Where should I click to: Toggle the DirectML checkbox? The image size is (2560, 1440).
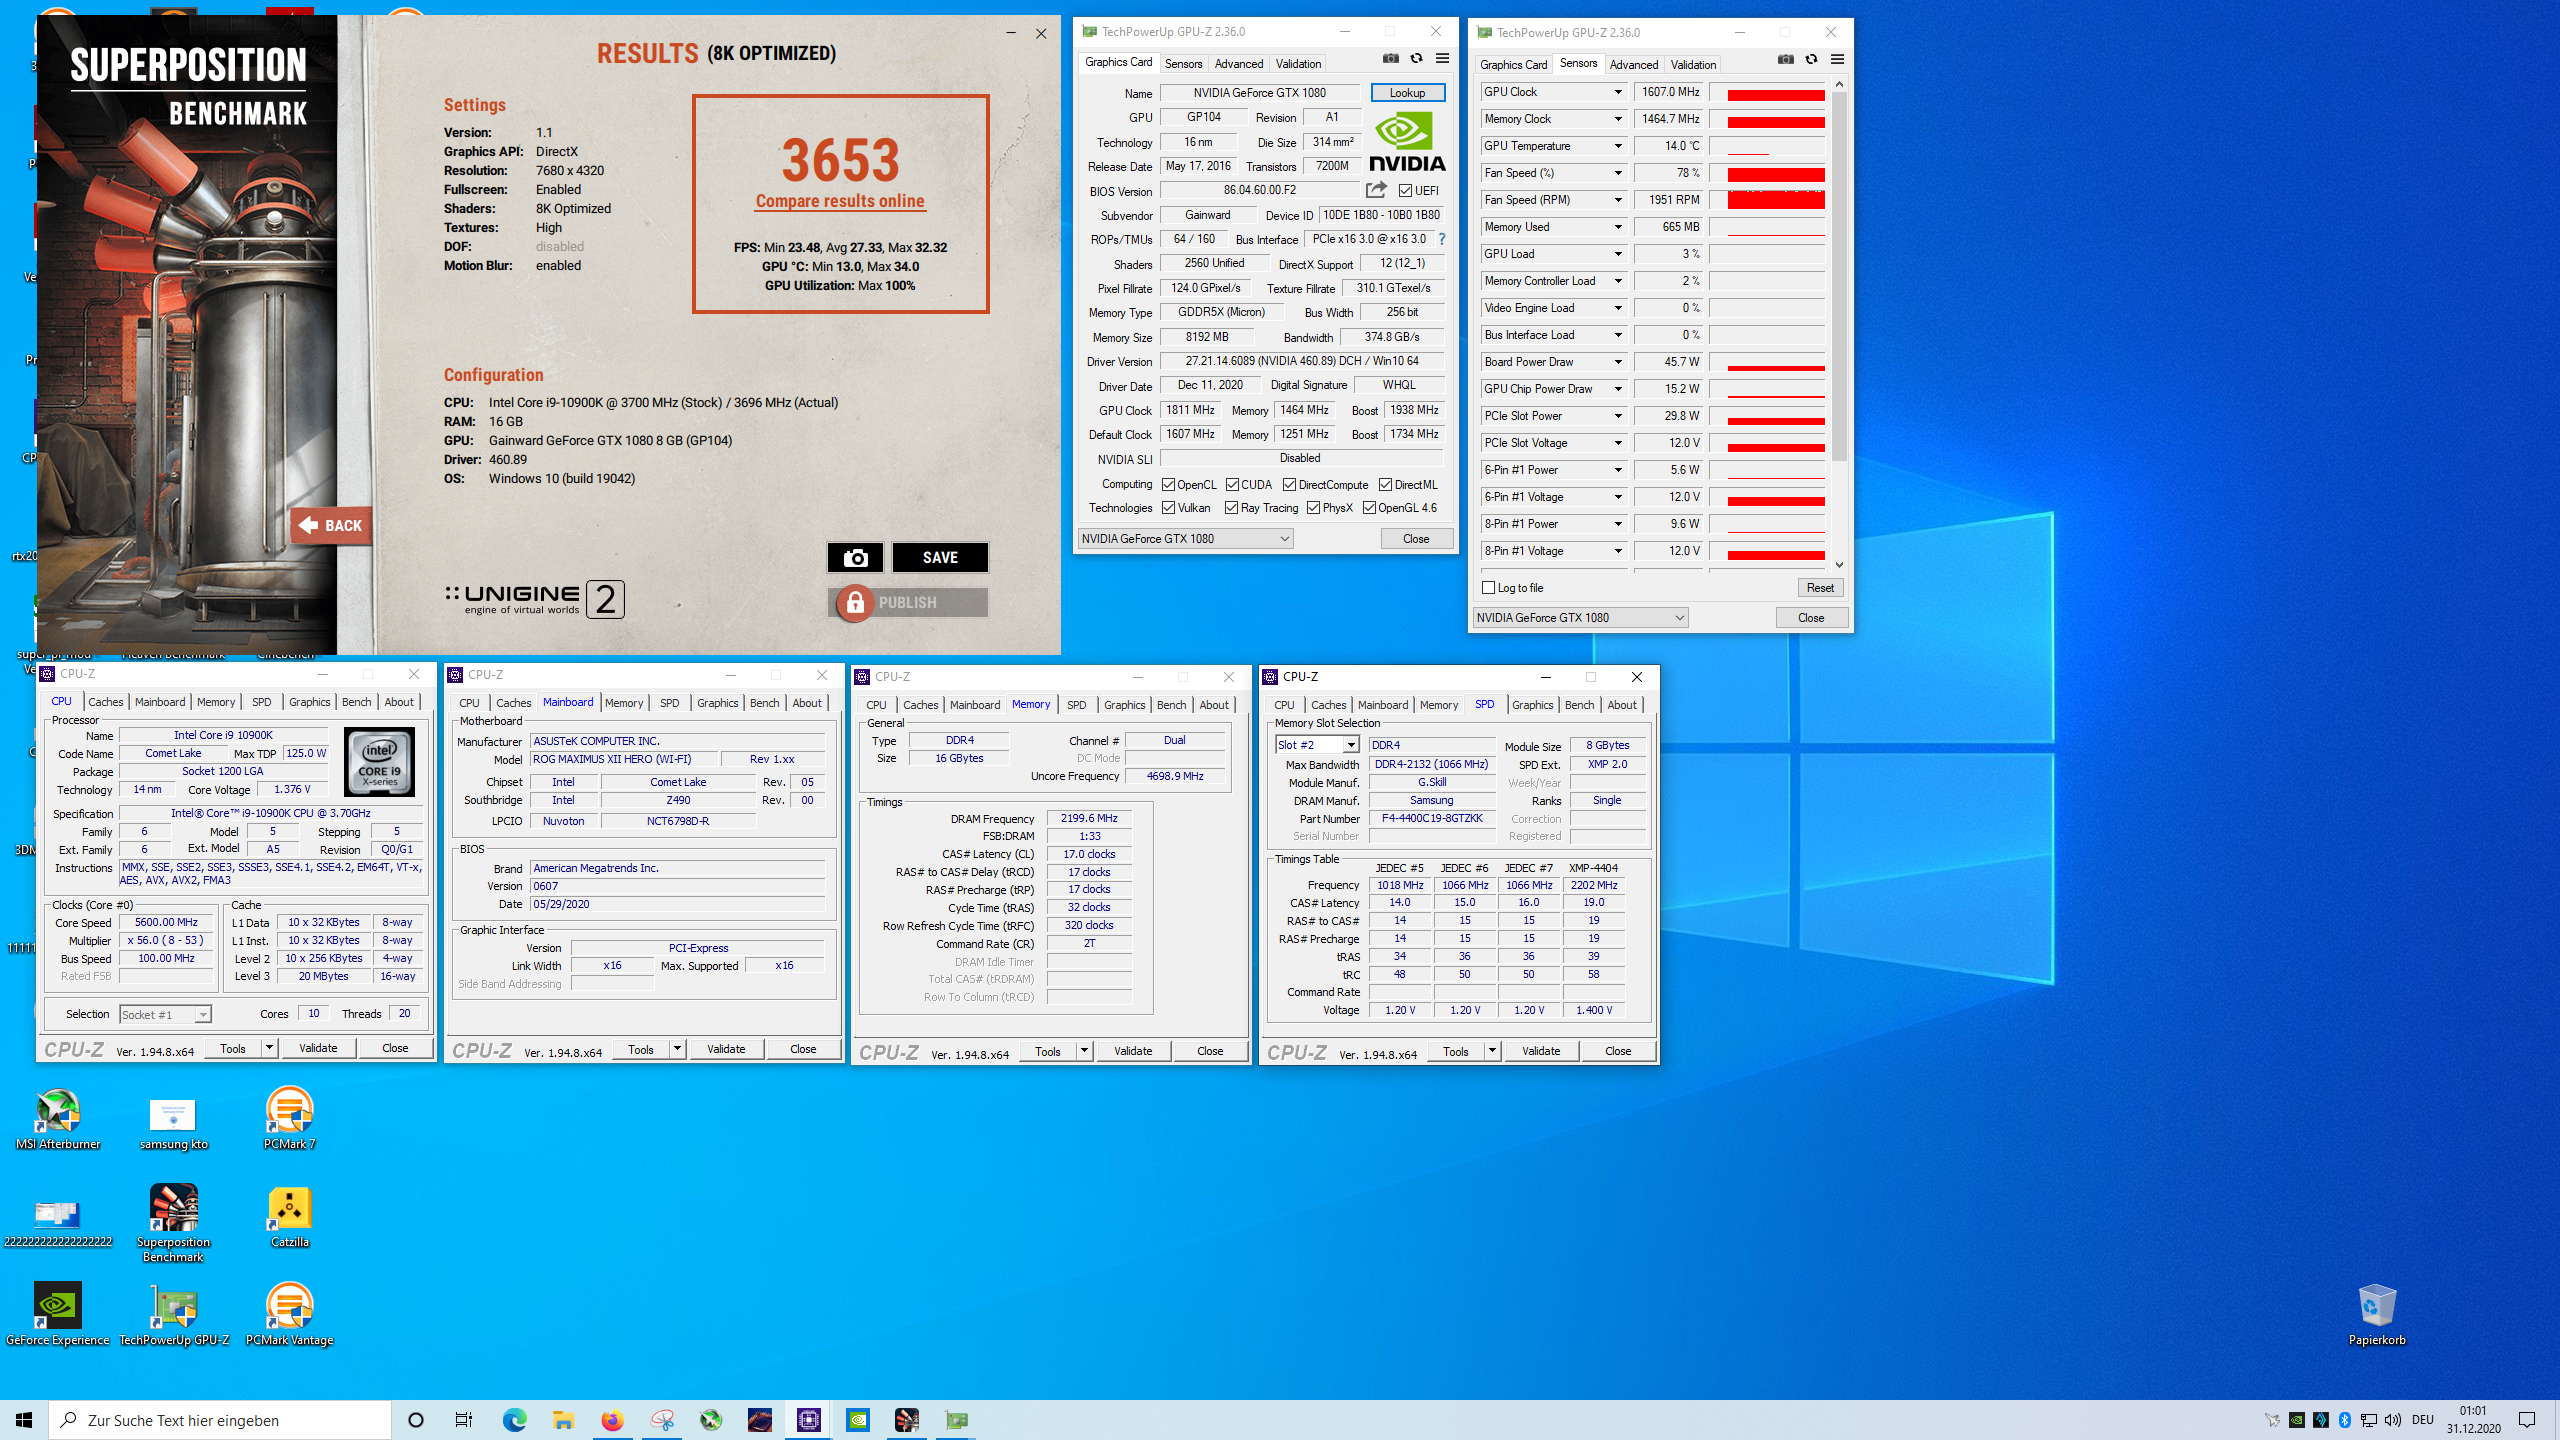[x=1385, y=485]
